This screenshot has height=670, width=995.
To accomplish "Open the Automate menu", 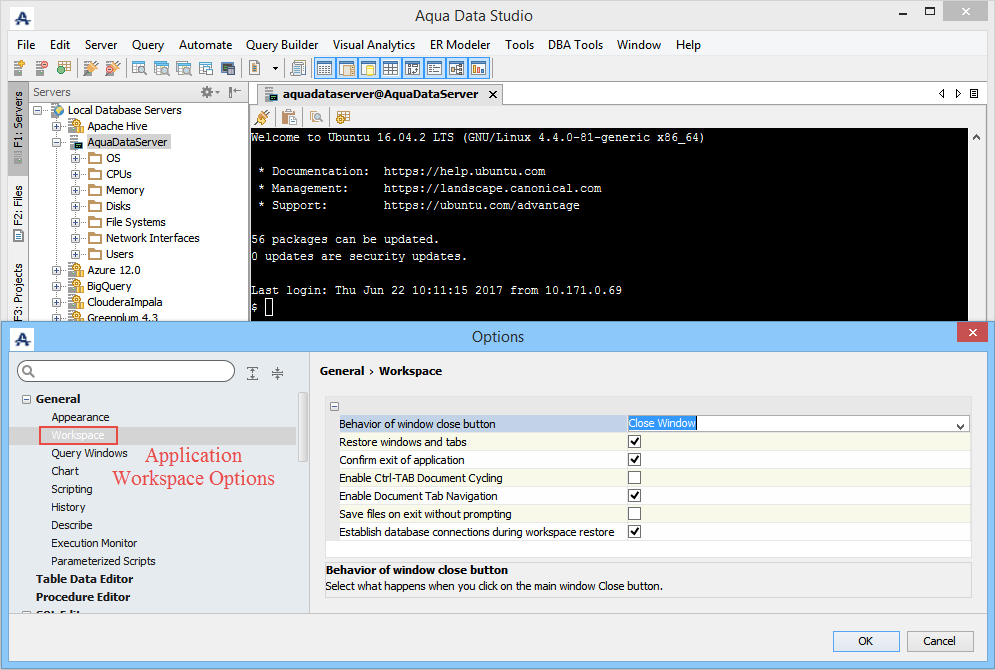I will 206,45.
